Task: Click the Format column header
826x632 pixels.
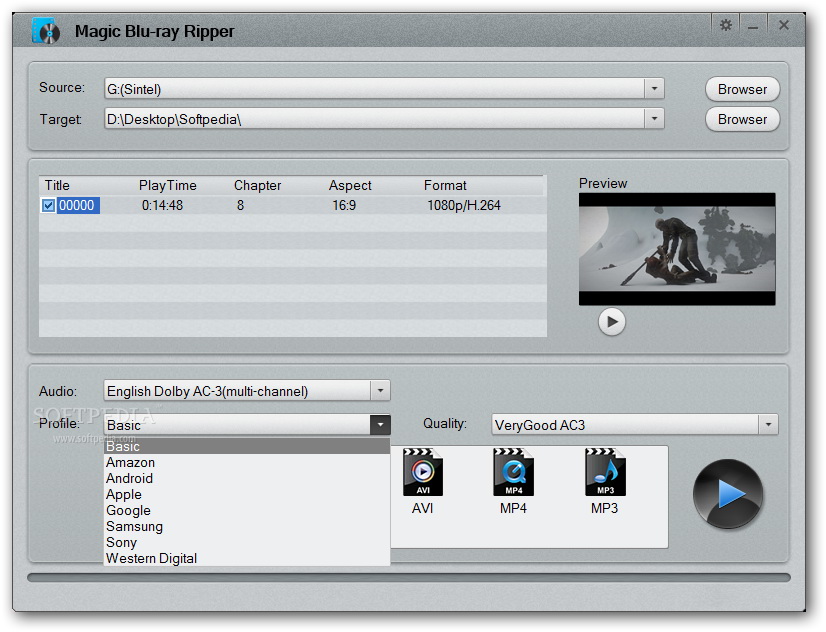Action: coord(445,185)
